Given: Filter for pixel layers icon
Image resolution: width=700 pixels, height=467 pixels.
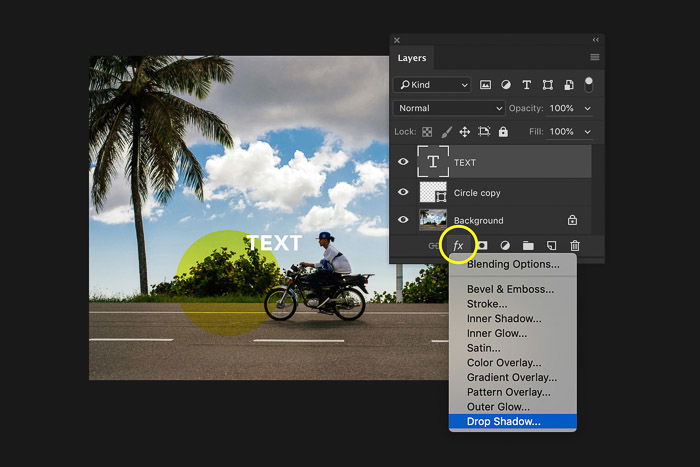Looking at the screenshot, I should pyautogui.click(x=485, y=85).
